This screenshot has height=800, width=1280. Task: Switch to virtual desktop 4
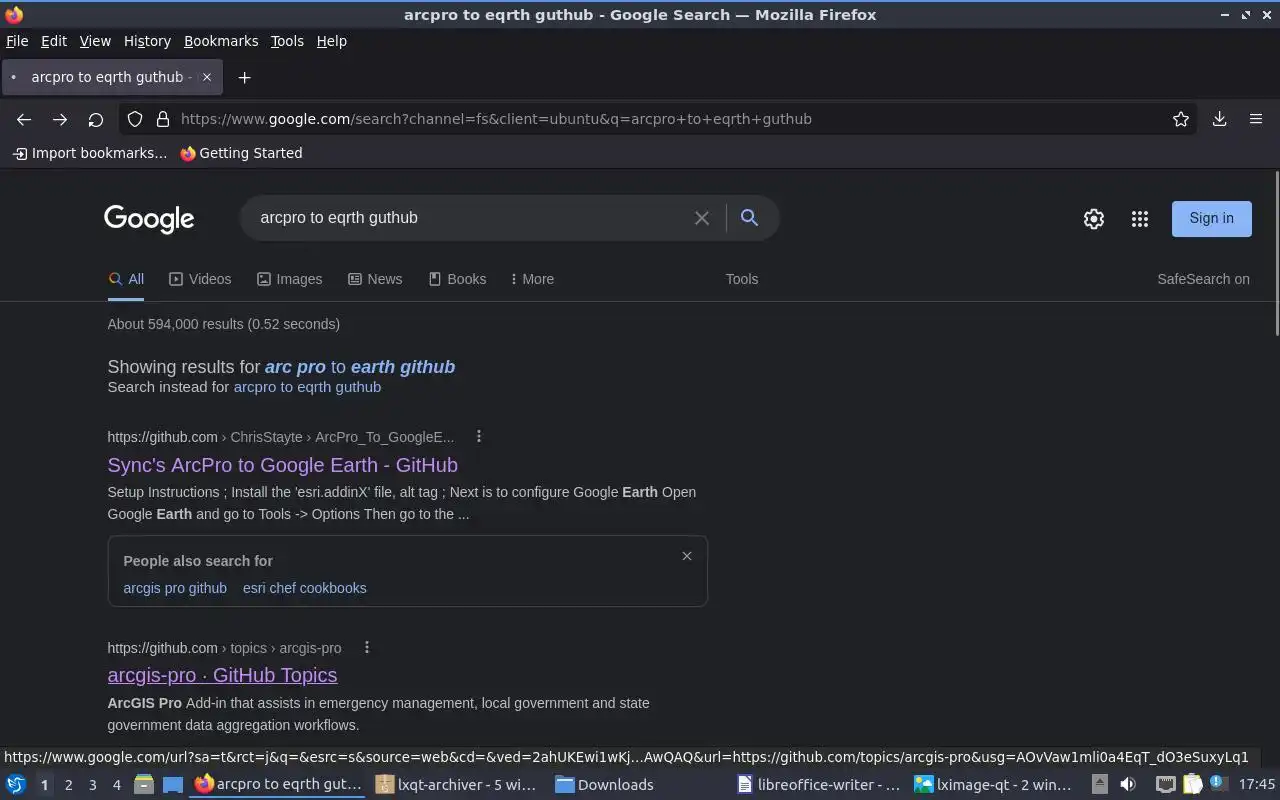[116, 785]
